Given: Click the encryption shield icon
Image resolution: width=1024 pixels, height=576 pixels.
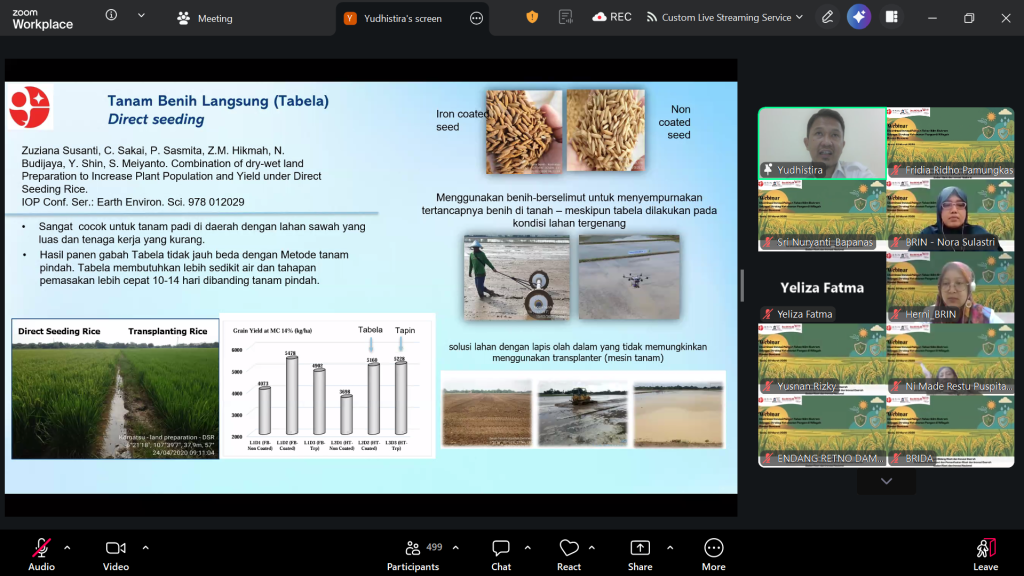Looking at the screenshot, I should coord(532,18).
